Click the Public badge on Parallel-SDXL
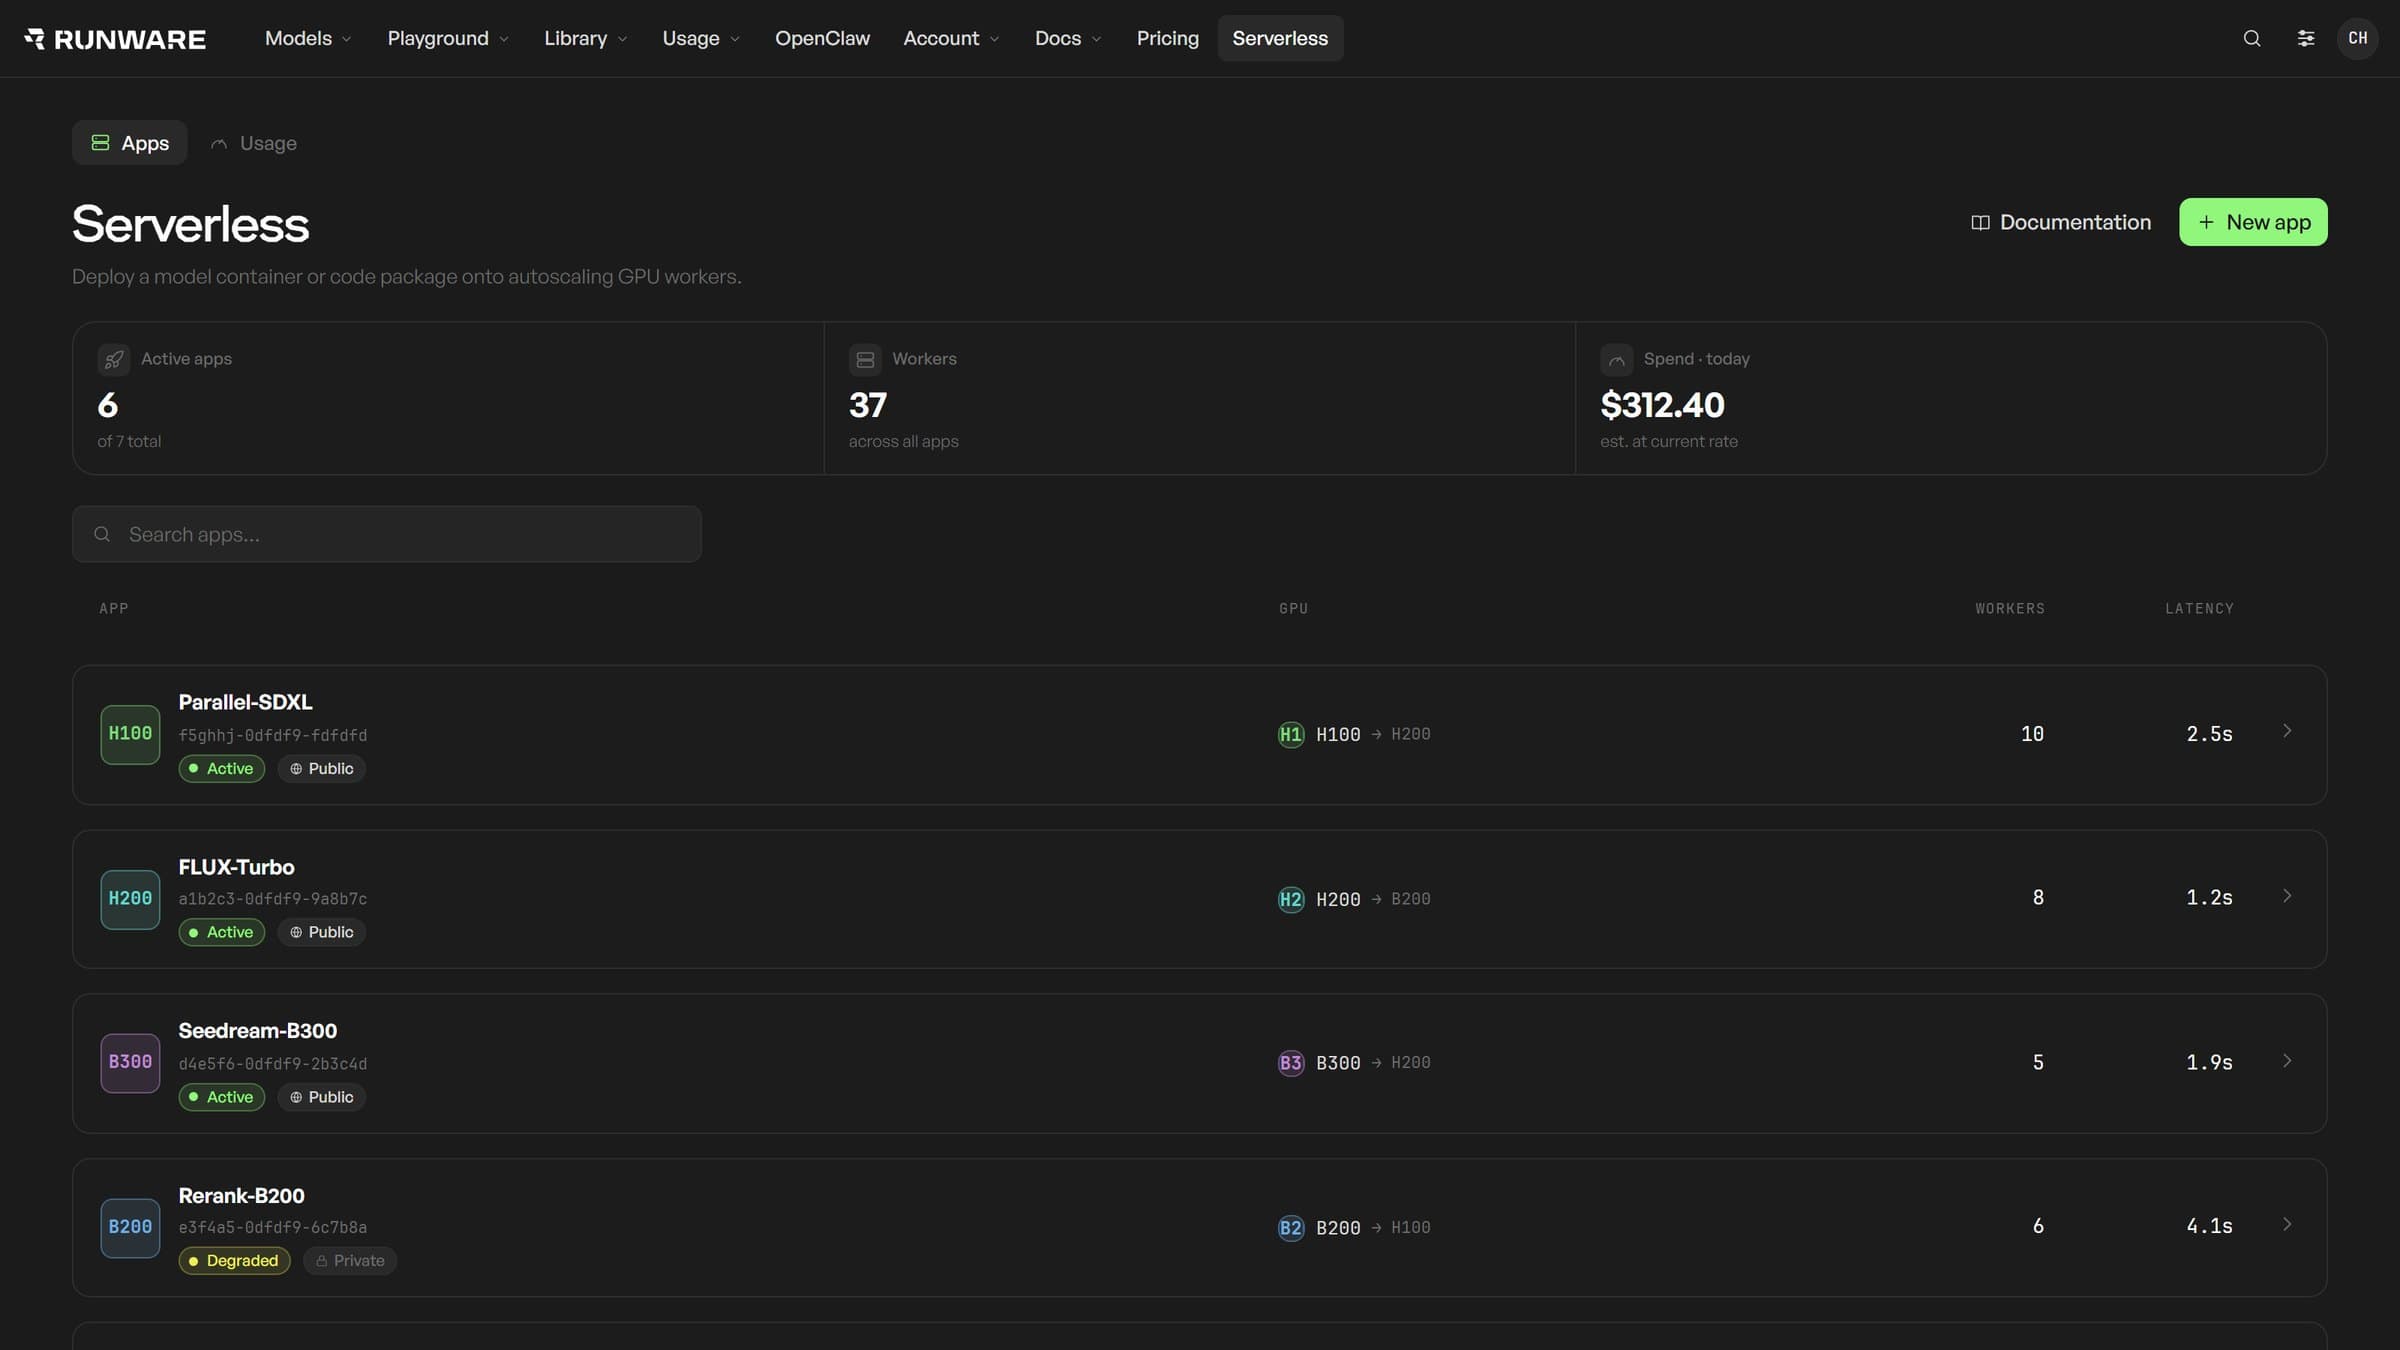2400x1350 pixels. click(x=321, y=769)
